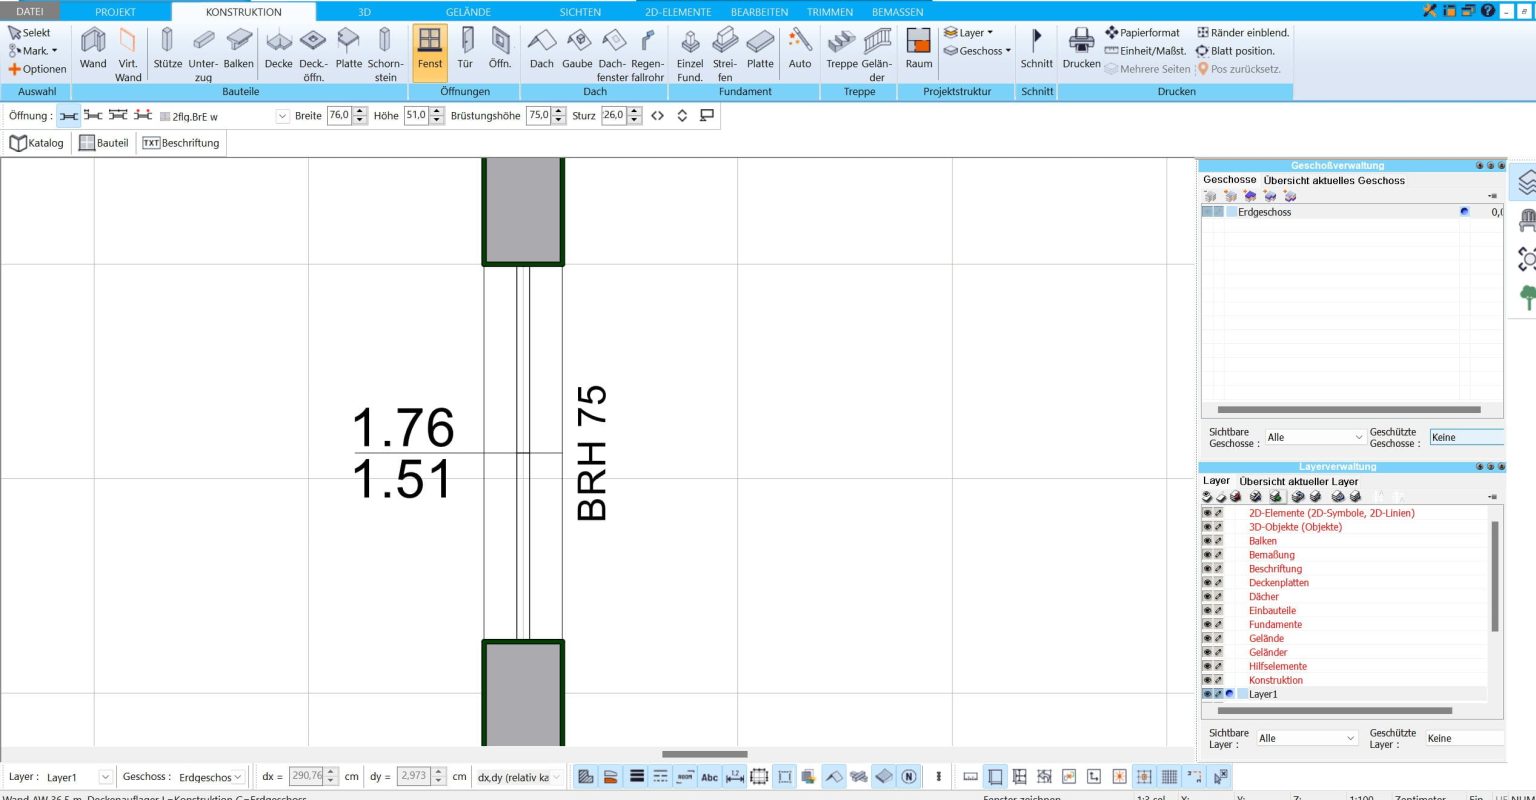This screenshot has width=1536, height=800.
Task: Select the Dach roof tool
Action: point(542,50)
